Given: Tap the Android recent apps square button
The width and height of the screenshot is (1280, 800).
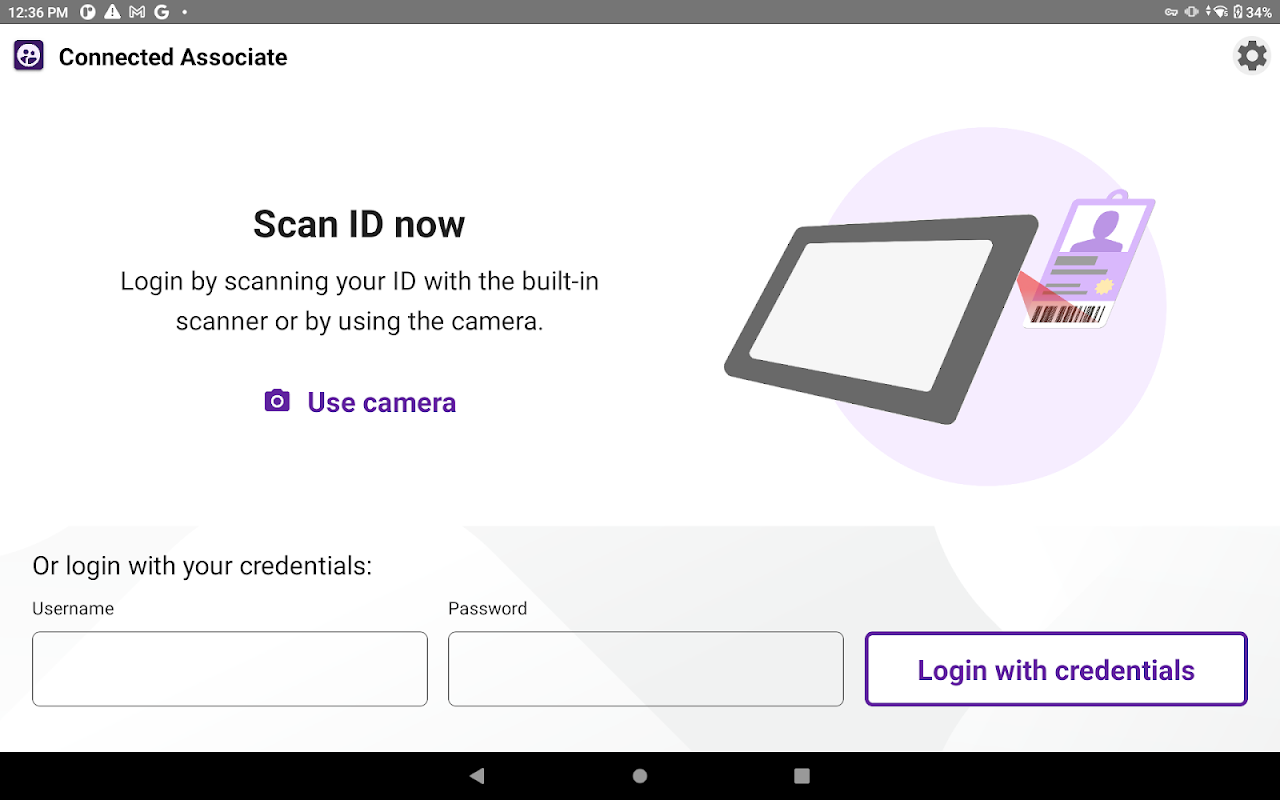Looking at the screenshot, I should [802, 776].
